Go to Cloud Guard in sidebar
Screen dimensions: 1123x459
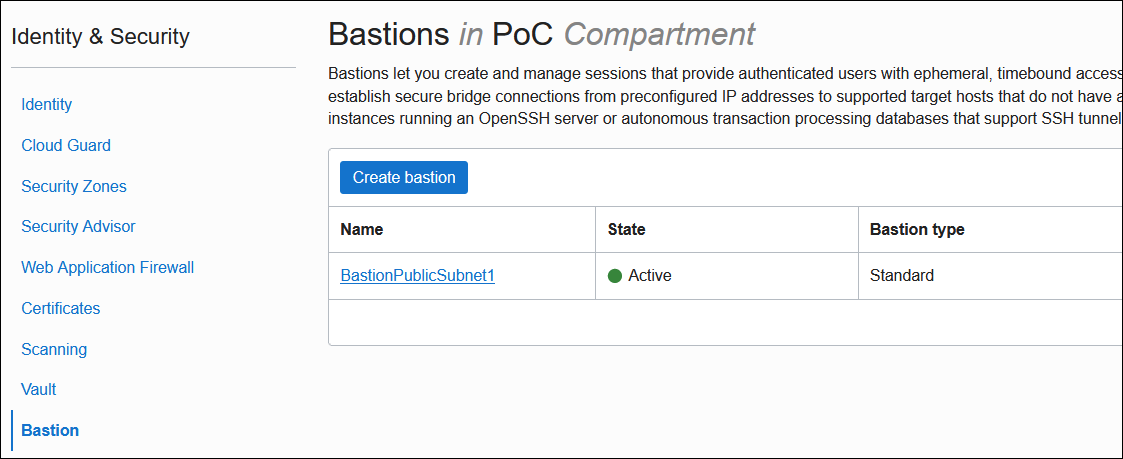tap(66, 145)
